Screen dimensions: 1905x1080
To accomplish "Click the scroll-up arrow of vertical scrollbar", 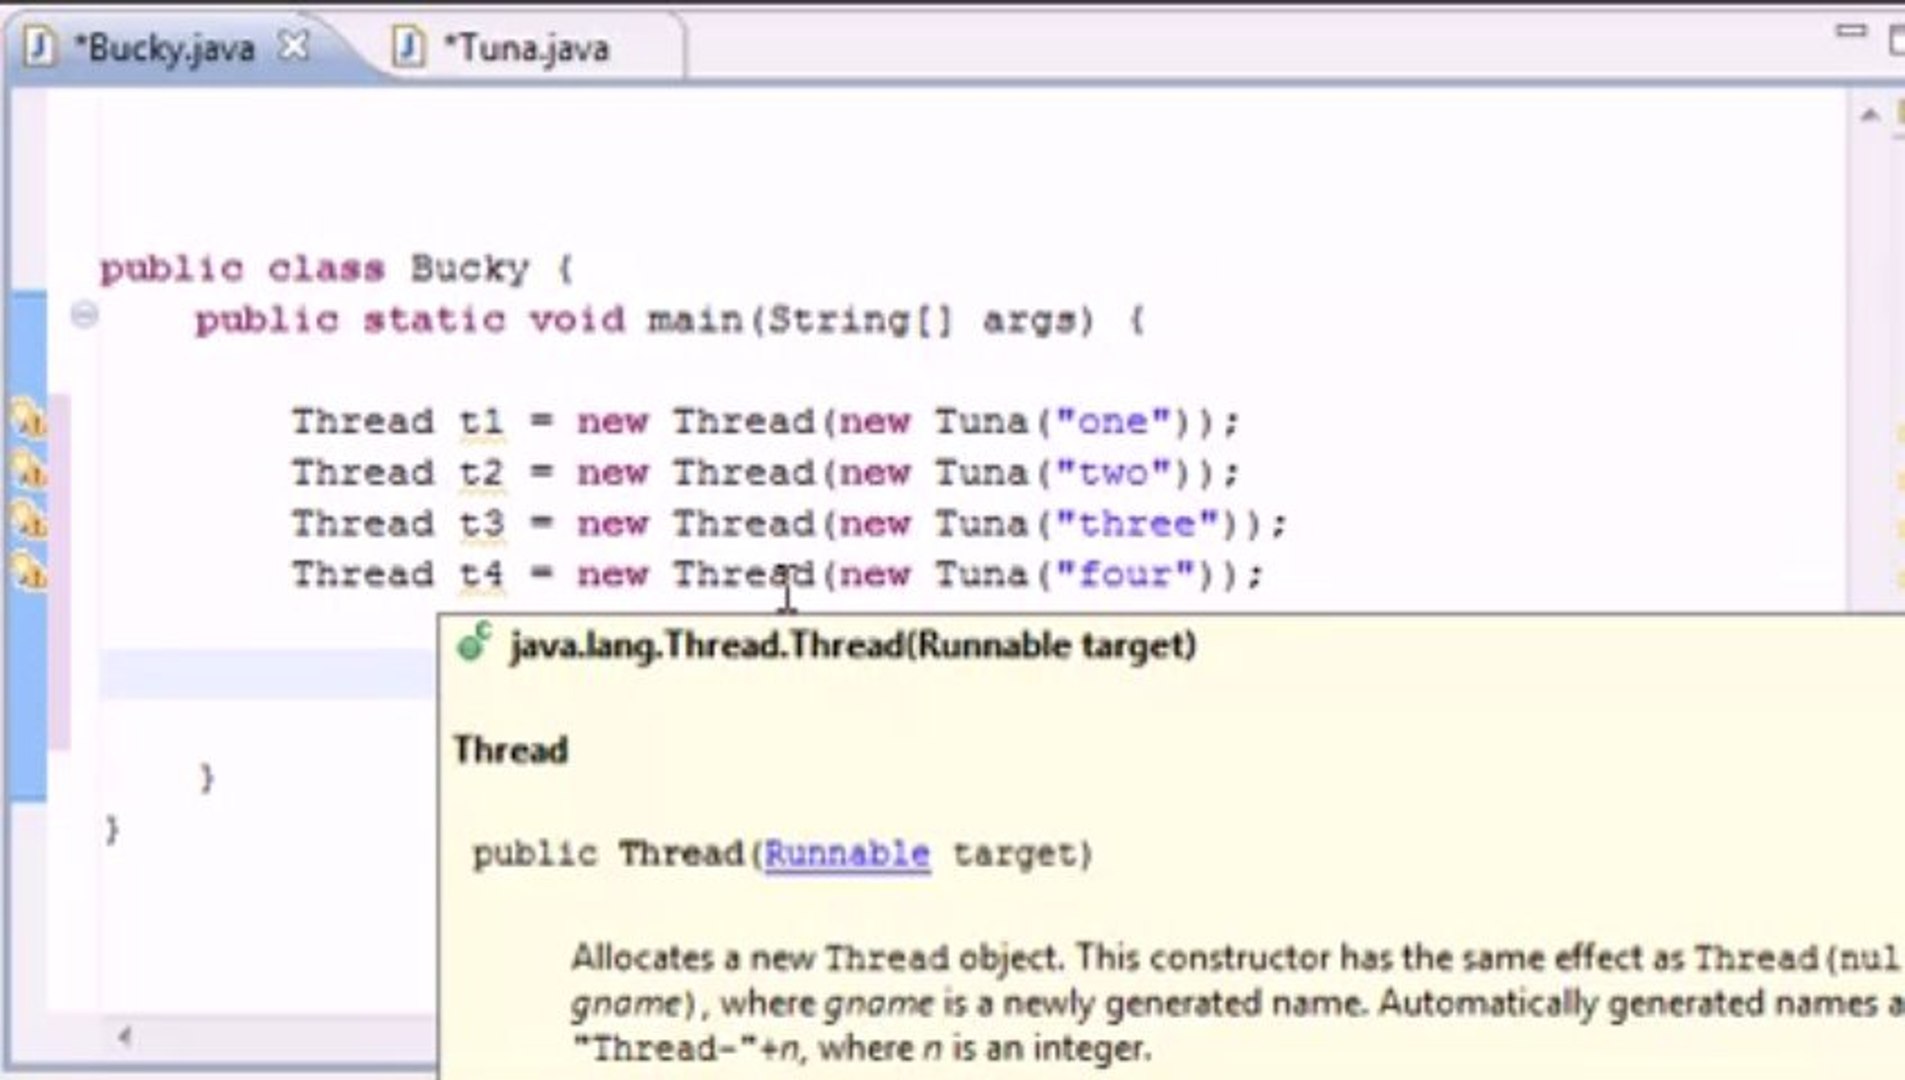I will (1869, 115).
